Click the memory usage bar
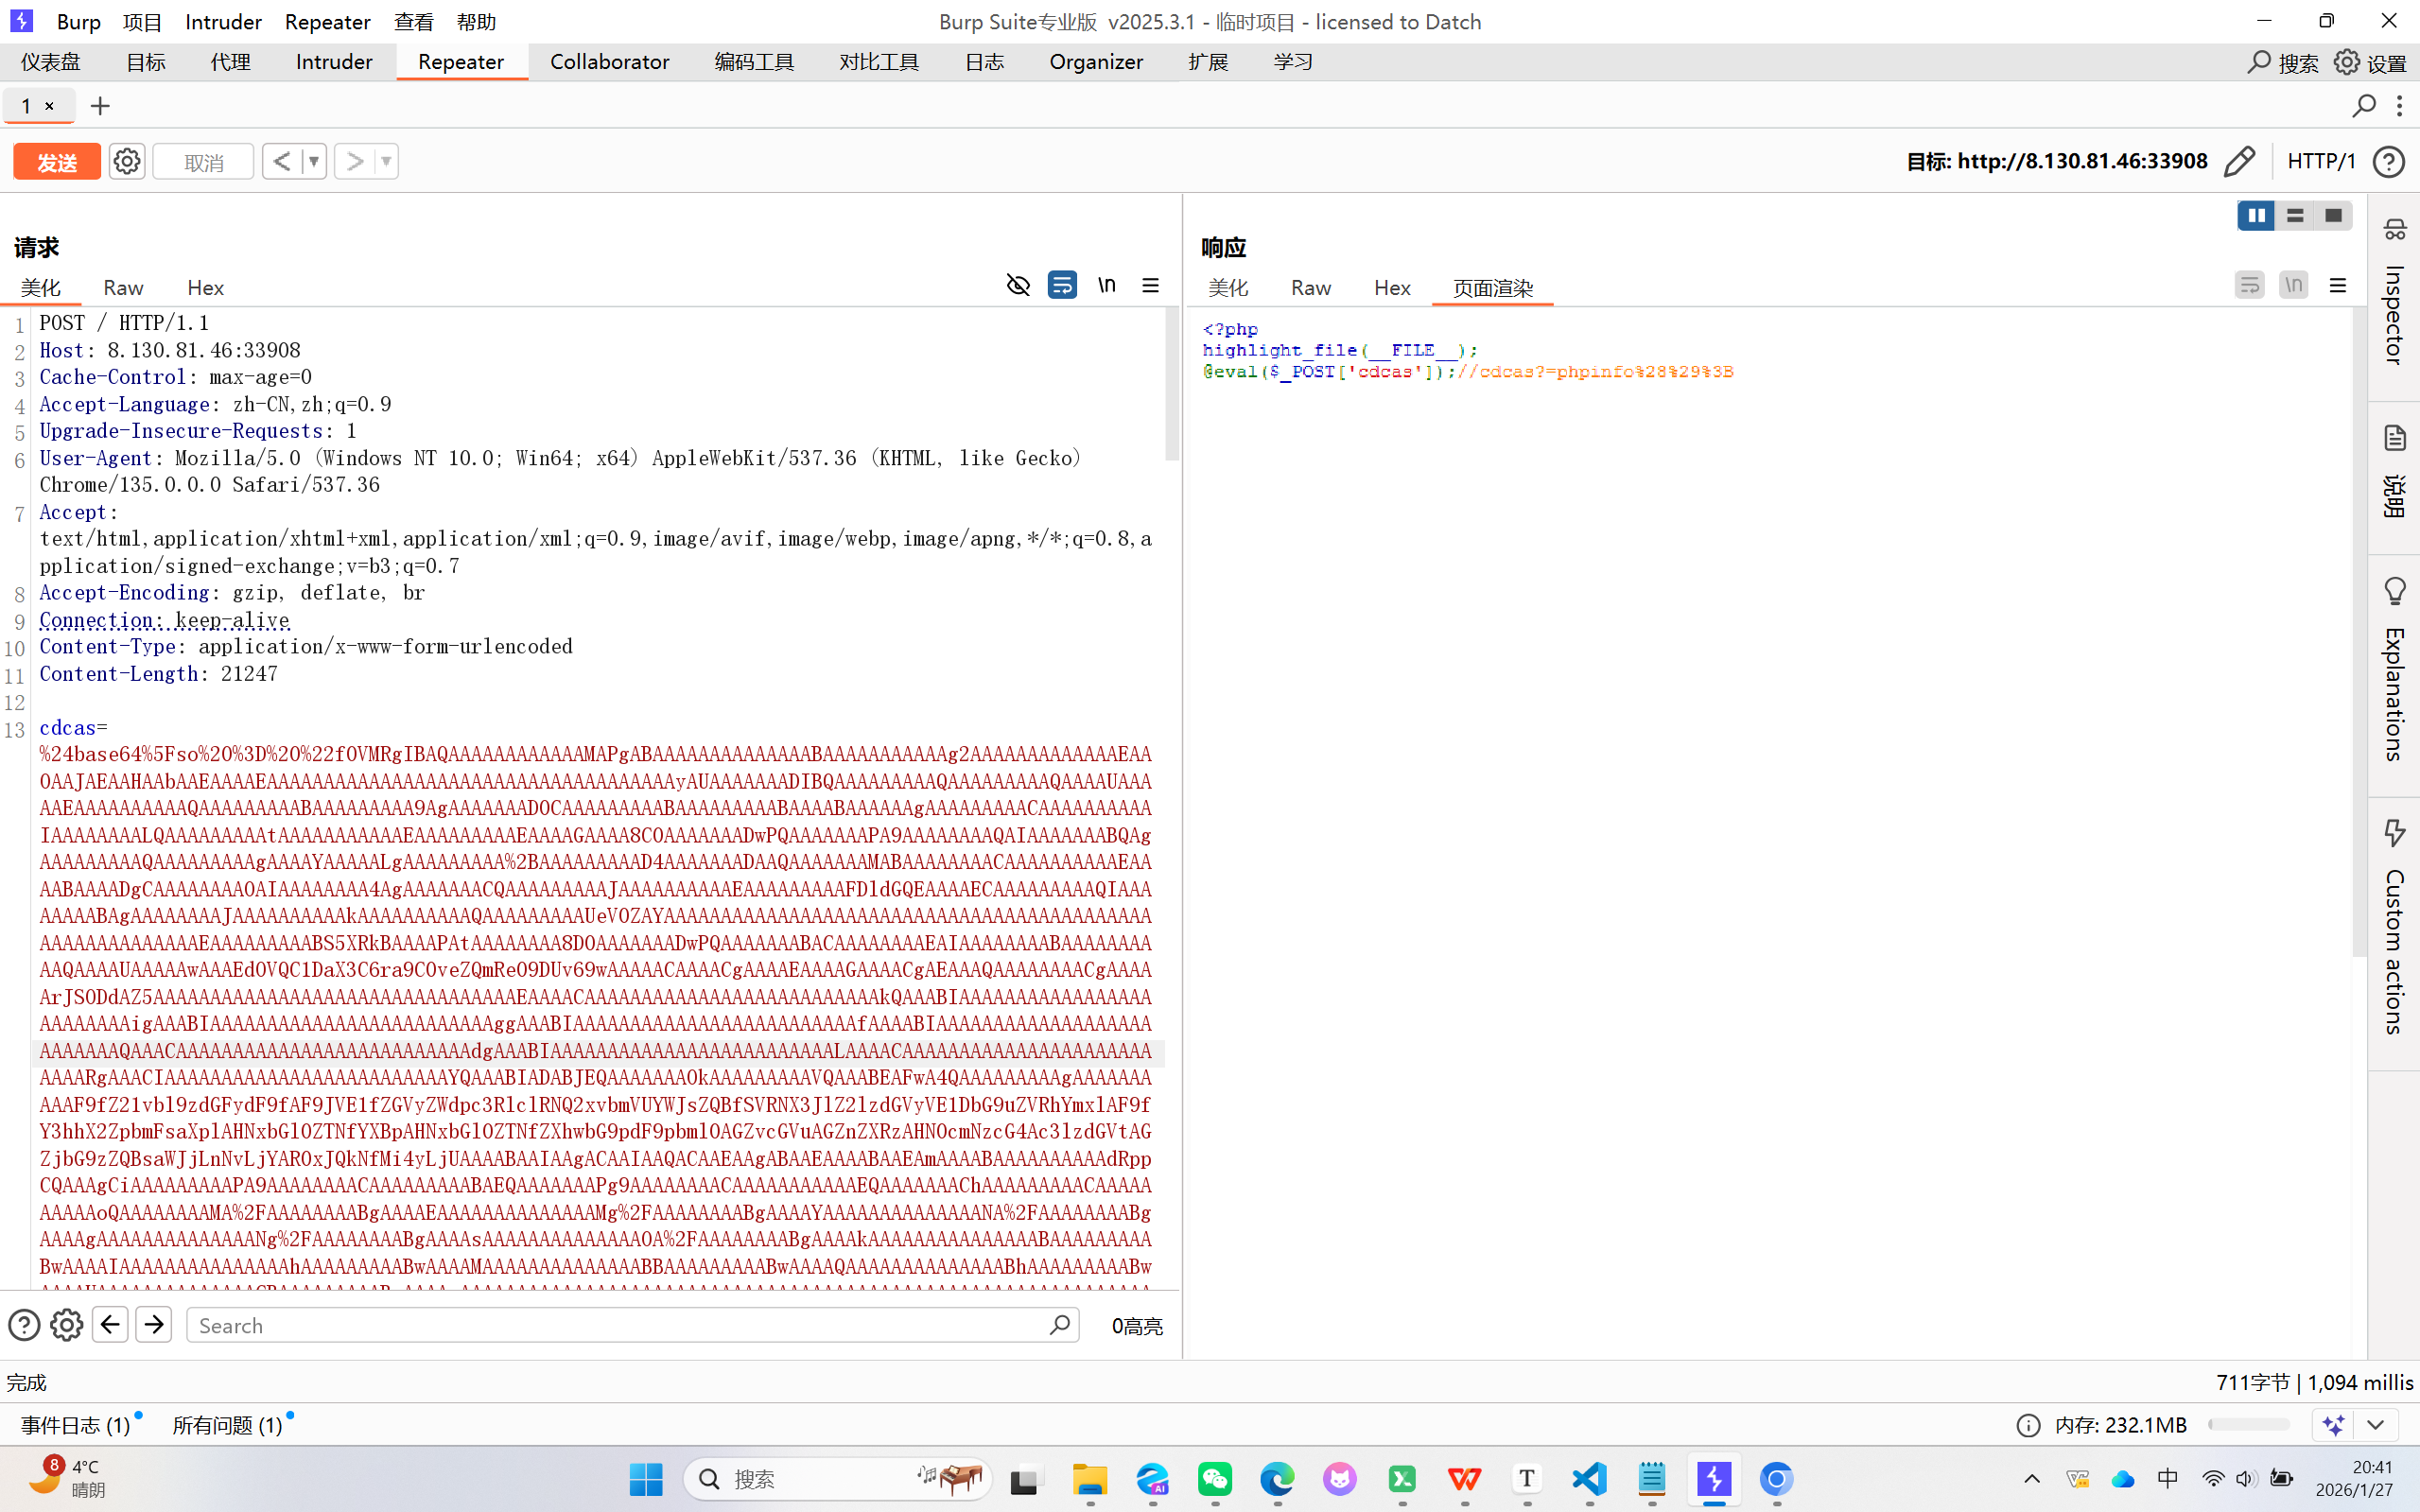2420x1512 pixels. (x=2248, y=1425)
